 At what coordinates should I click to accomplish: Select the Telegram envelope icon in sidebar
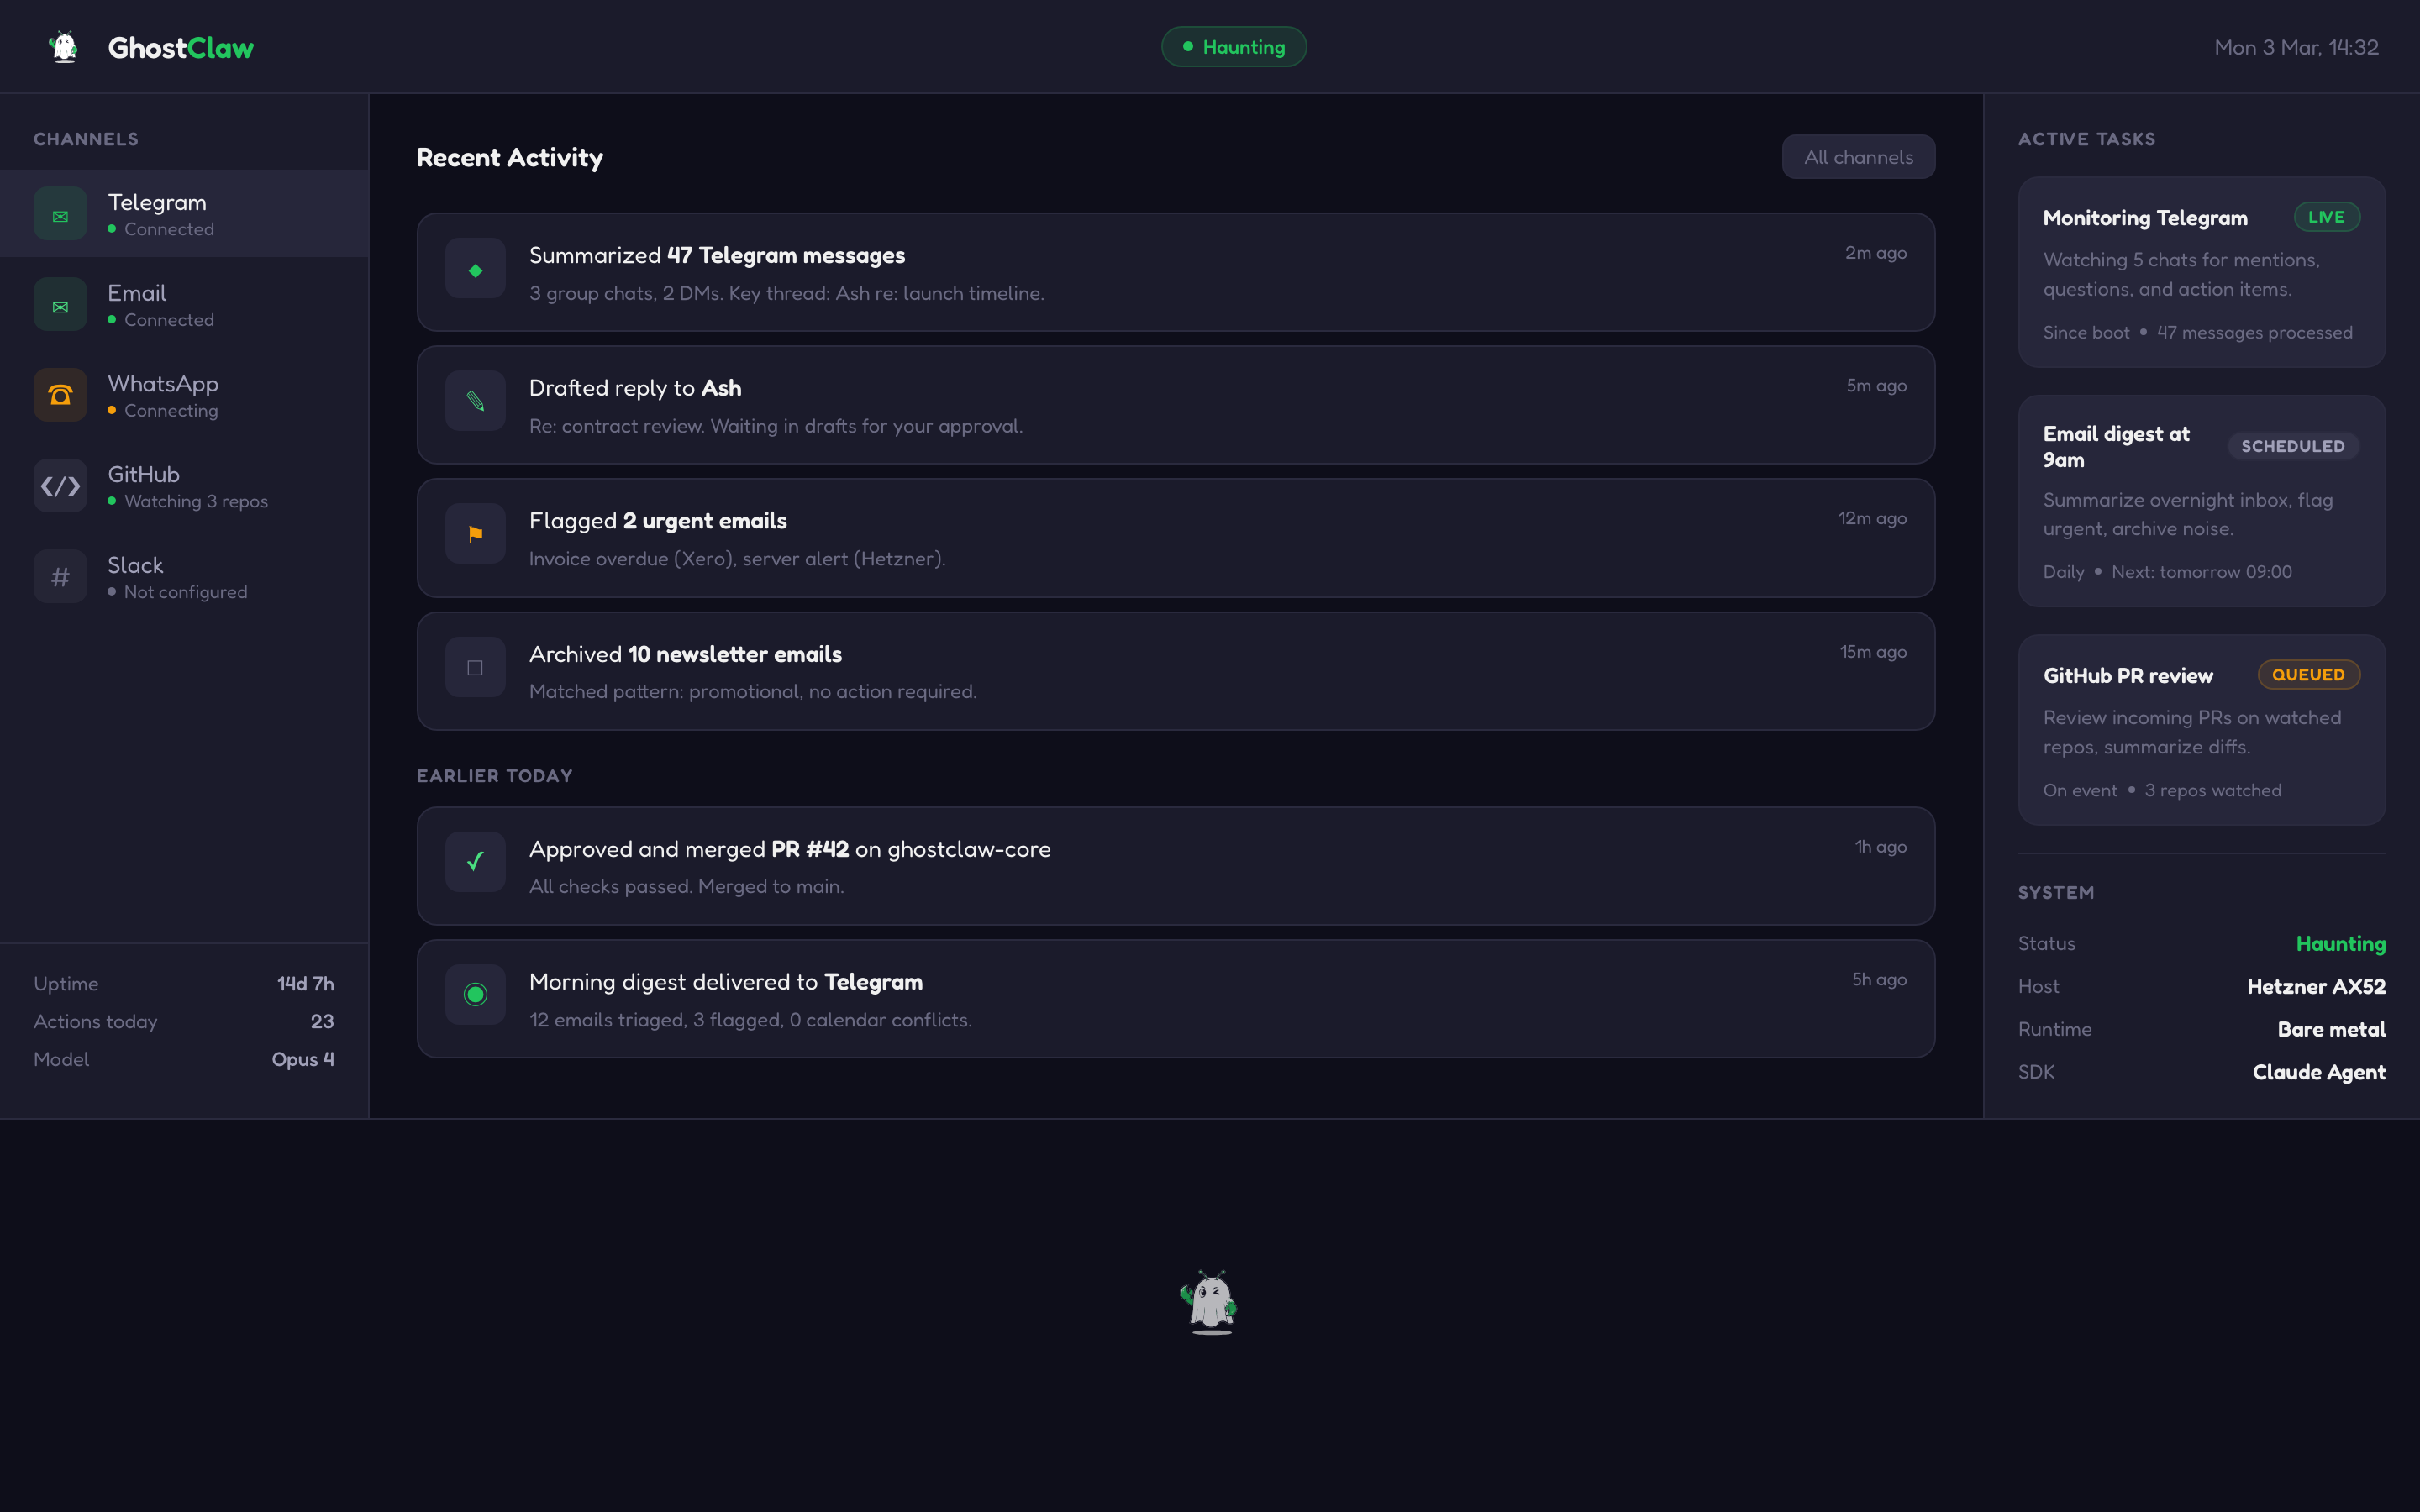pos(60,213)
